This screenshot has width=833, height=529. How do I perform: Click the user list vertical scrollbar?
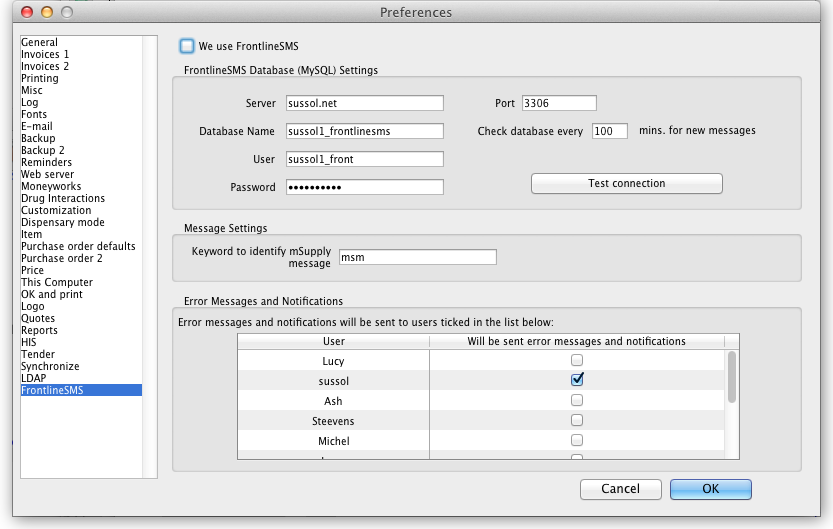coord(732,378)
